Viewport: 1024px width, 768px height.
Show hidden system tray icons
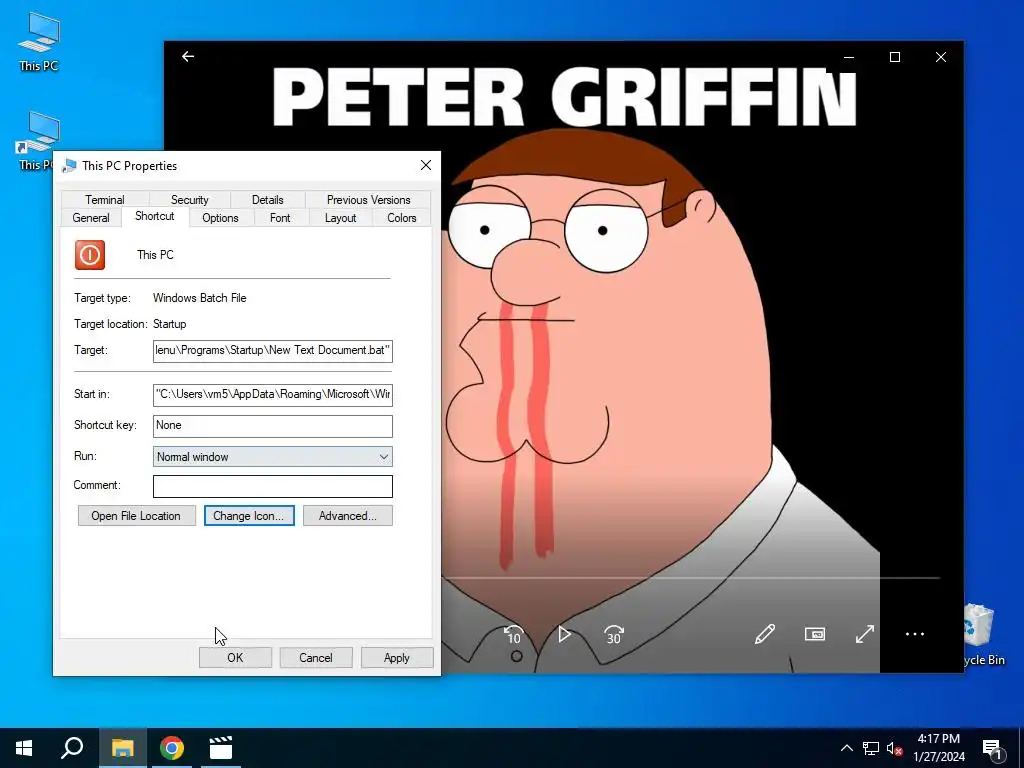846,748
